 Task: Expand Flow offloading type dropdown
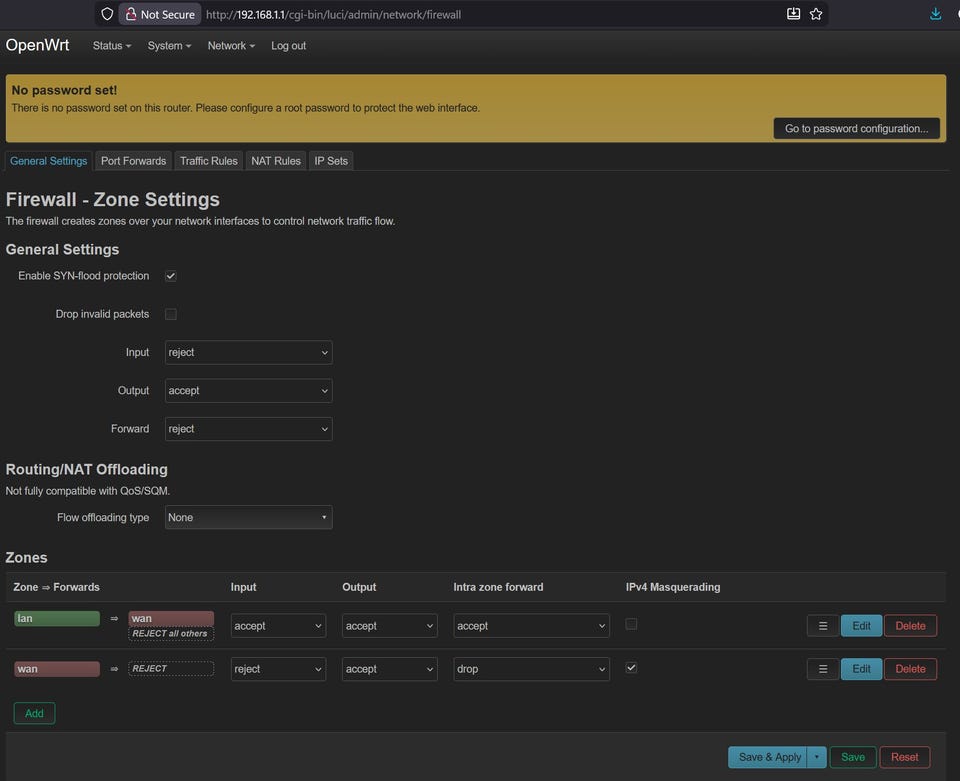248,517
